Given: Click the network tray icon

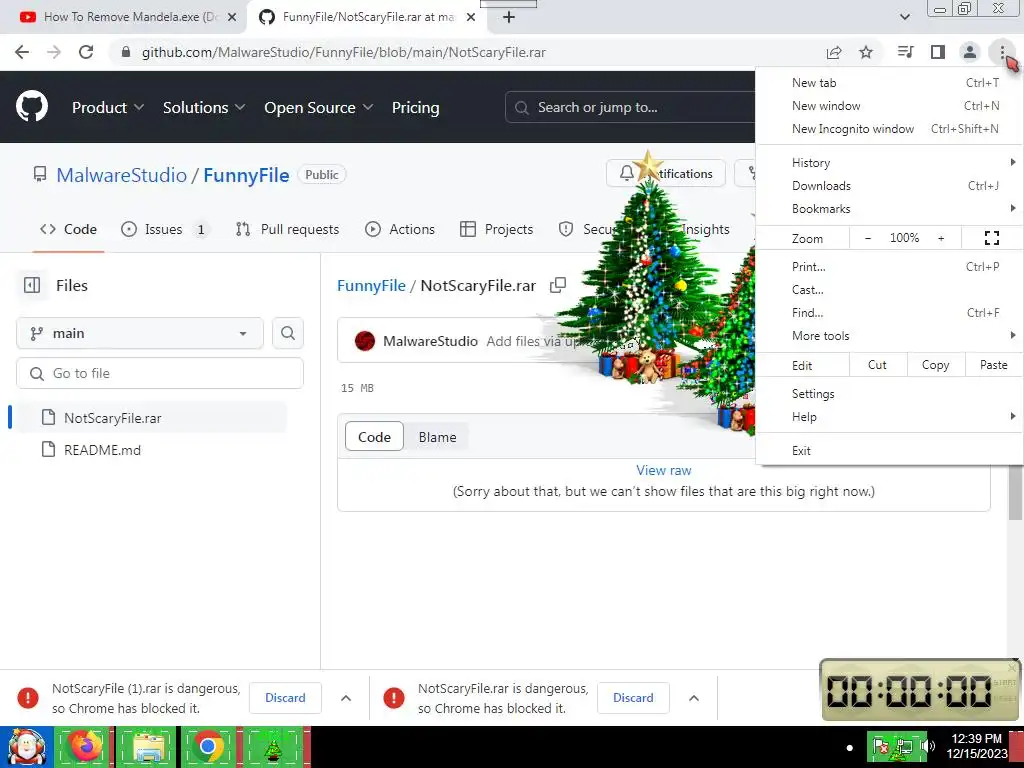Looking at the screenshot, I should [905, 746].
